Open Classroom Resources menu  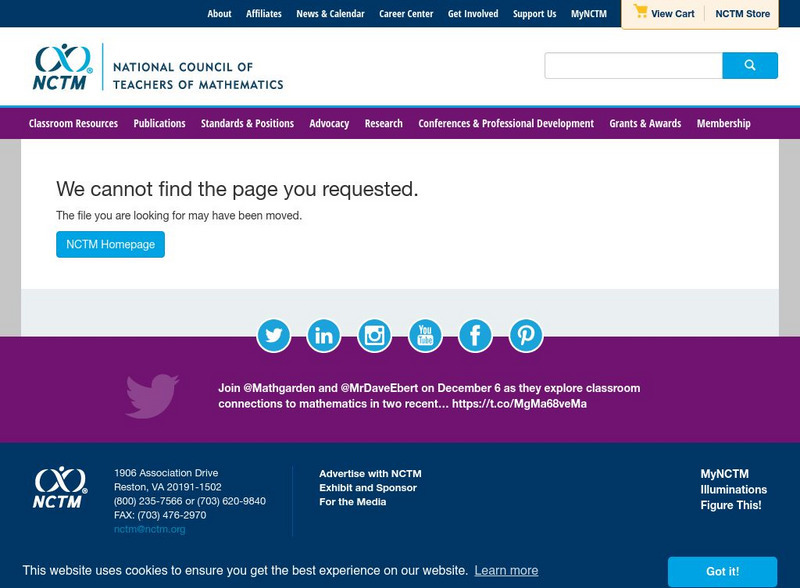point(73,124)
